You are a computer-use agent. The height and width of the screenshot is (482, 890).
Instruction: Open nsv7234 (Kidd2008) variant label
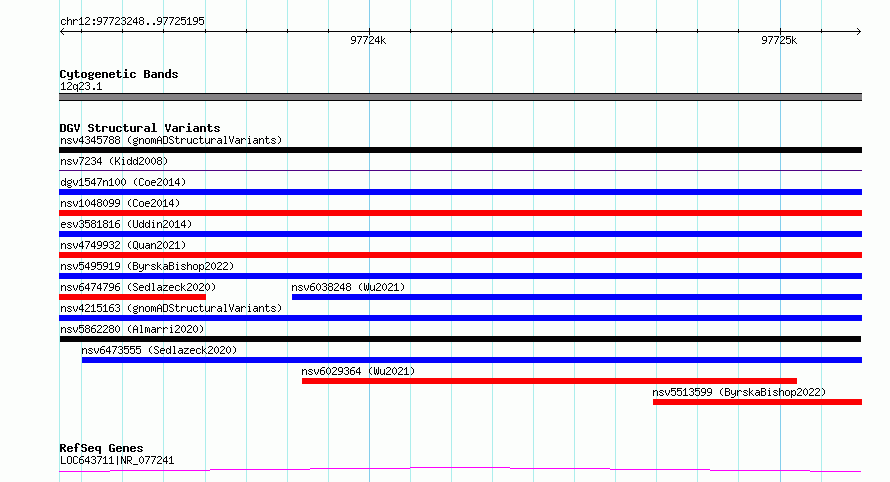pyautogui.click(x=114, y=161)
